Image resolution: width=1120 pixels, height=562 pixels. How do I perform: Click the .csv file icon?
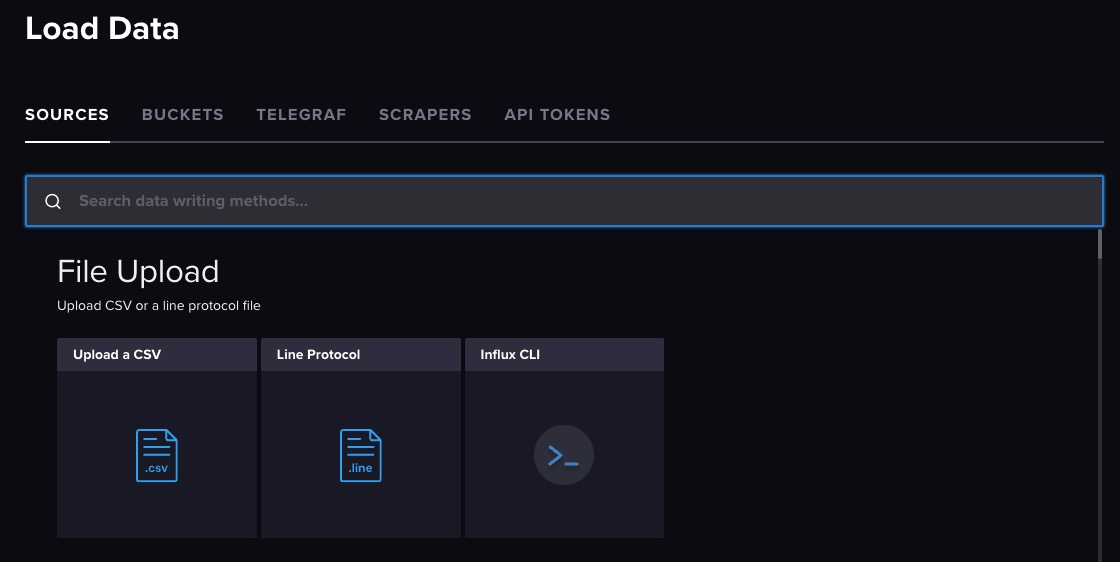click(156, 455)
